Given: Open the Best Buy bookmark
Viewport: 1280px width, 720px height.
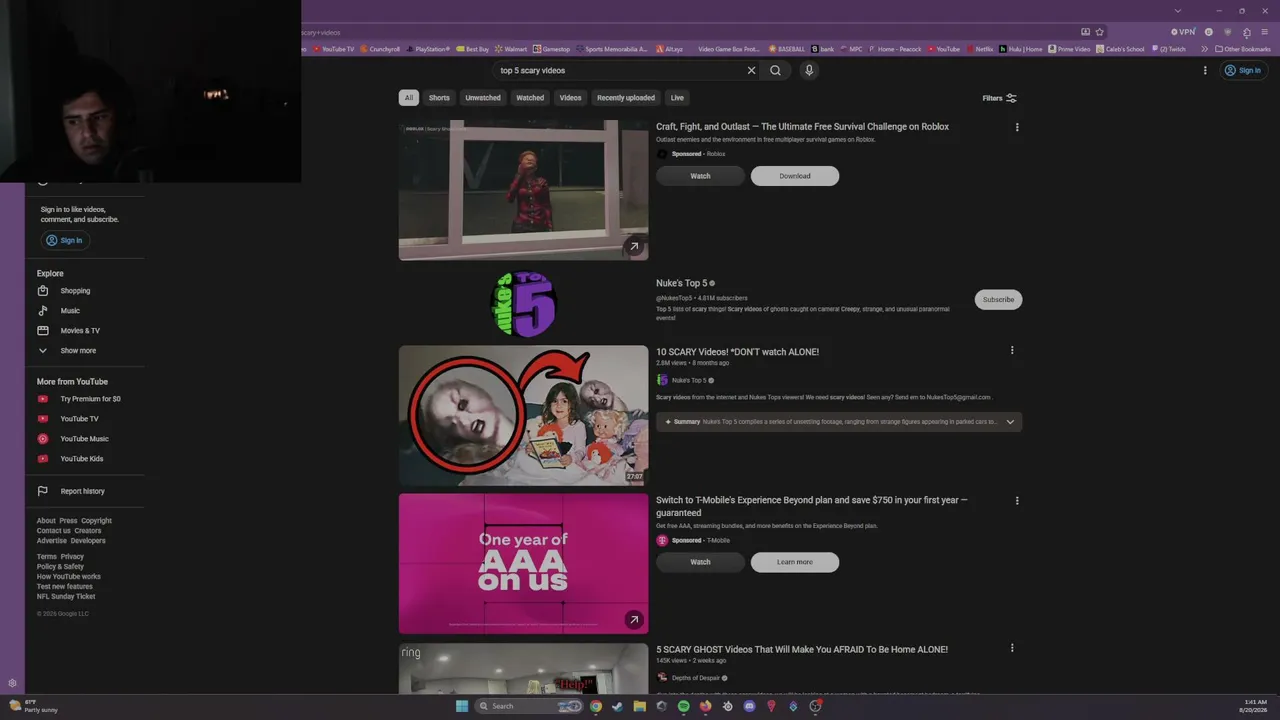Looking at the screenshot, I should coord(473,49).
